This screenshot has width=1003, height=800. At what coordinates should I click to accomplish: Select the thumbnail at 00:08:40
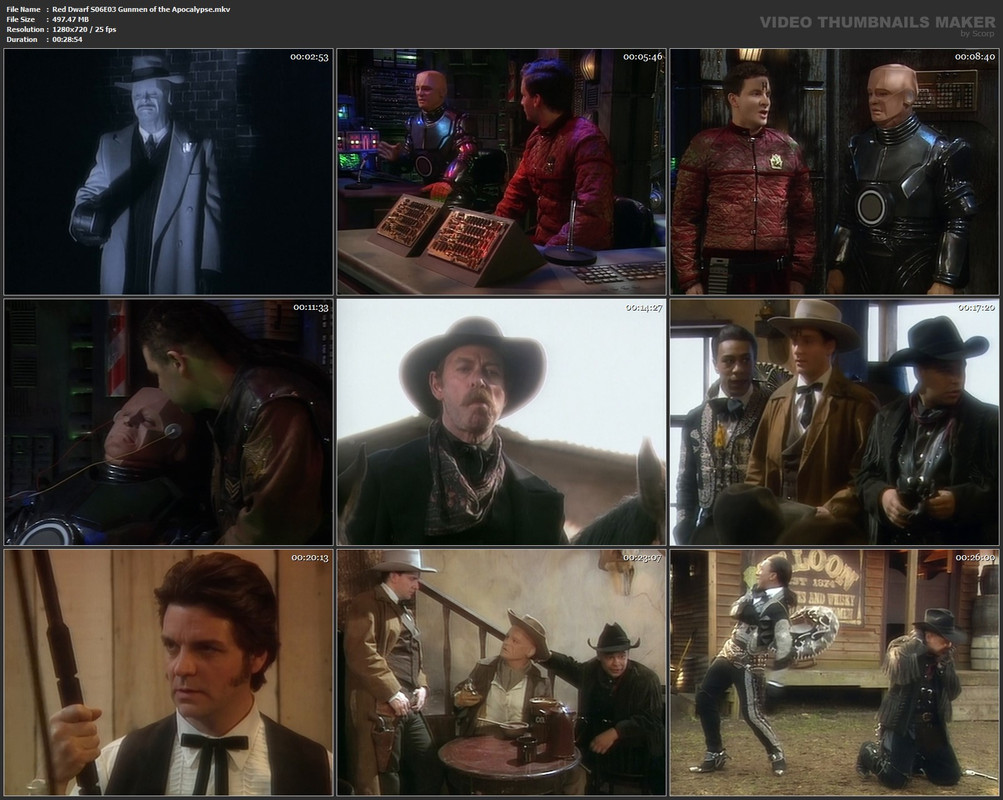point(834,172)
